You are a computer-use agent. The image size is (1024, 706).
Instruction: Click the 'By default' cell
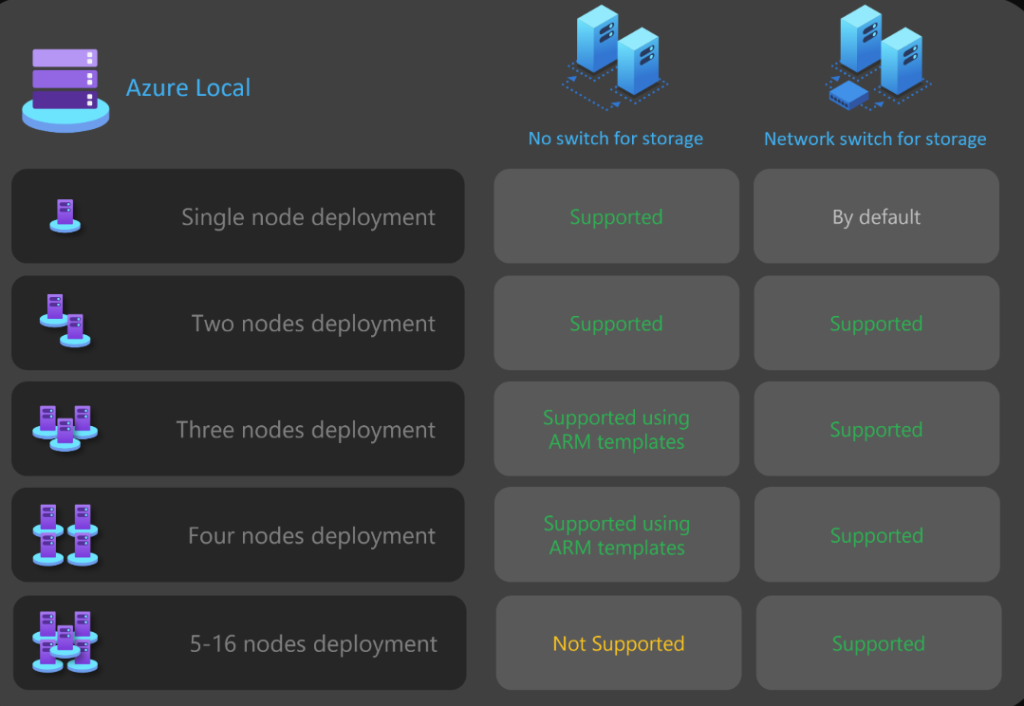point(876,217)
